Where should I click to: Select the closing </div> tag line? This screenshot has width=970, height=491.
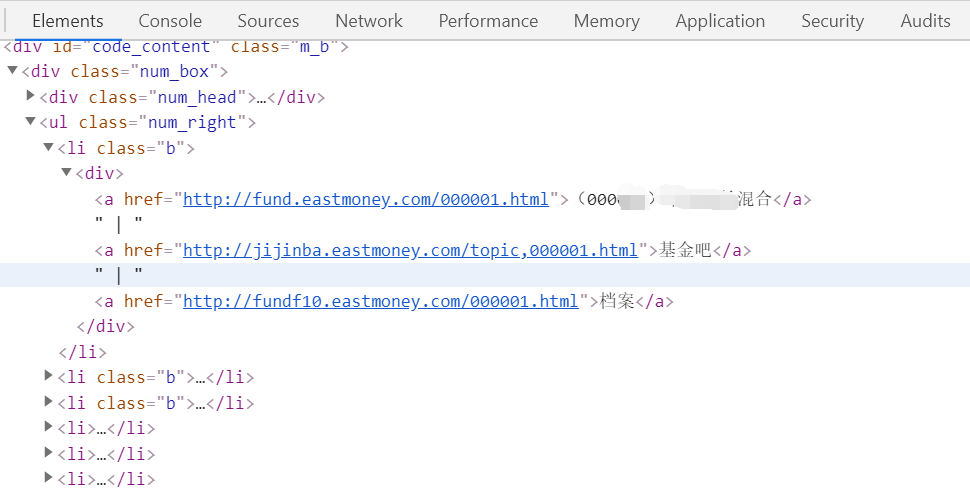[x=105, y=327]
